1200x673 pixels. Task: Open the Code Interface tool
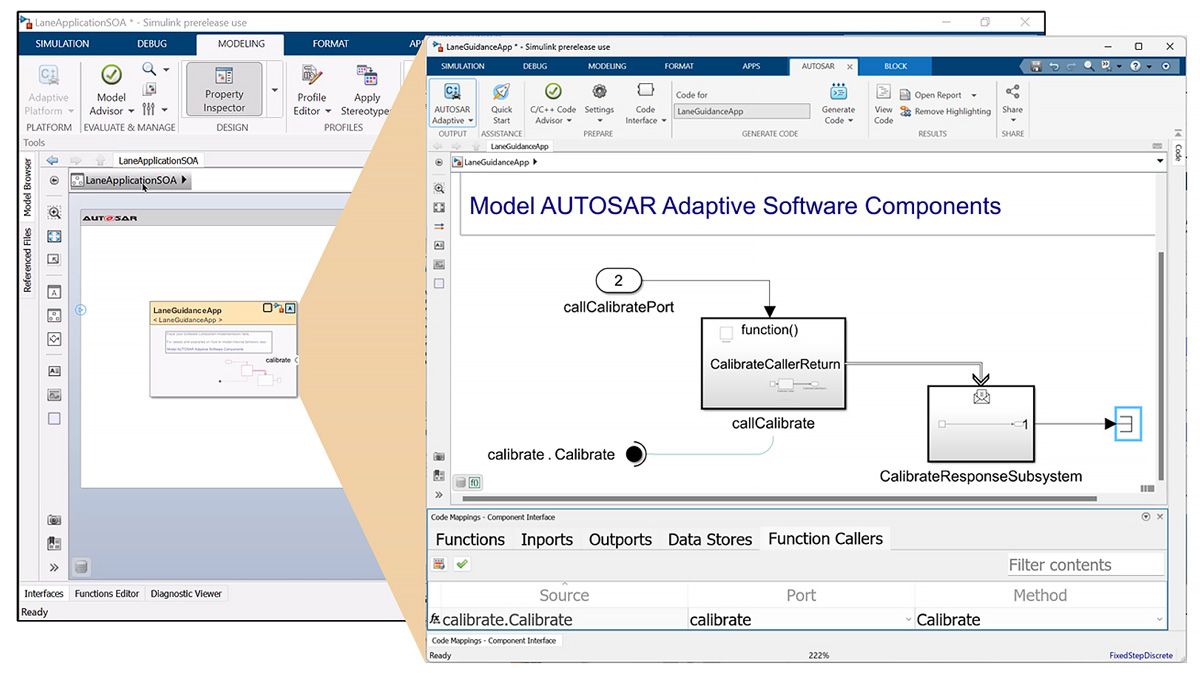coord(644,103)
